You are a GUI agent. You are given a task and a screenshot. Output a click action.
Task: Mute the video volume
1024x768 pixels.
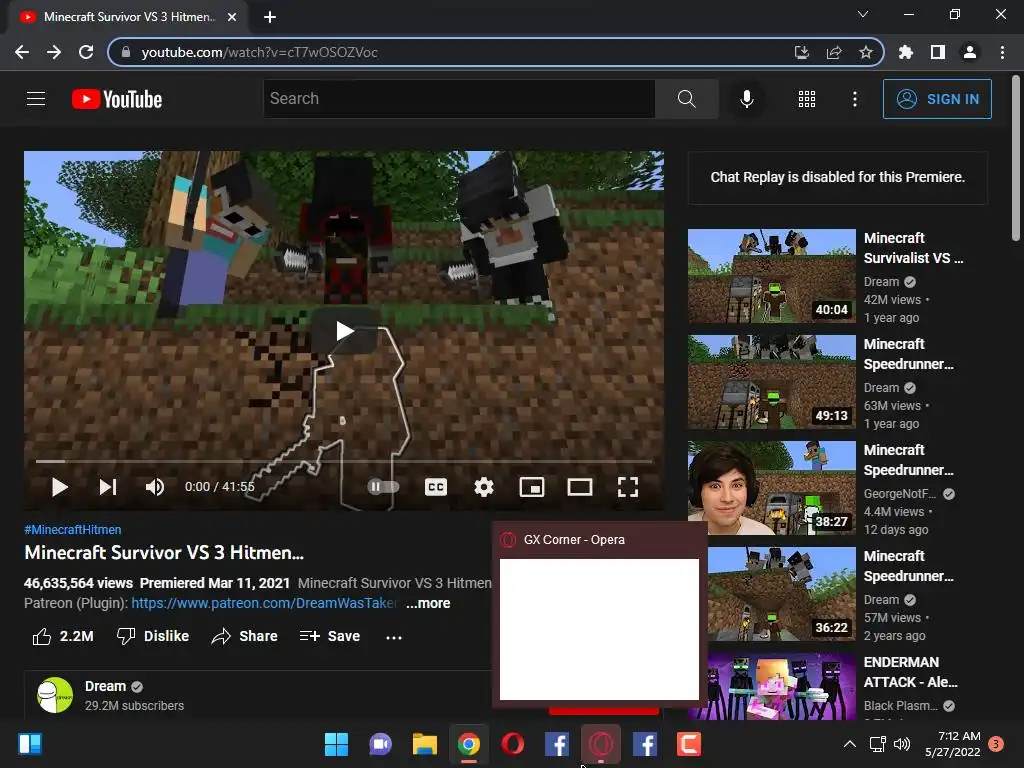tap(155, 487)
